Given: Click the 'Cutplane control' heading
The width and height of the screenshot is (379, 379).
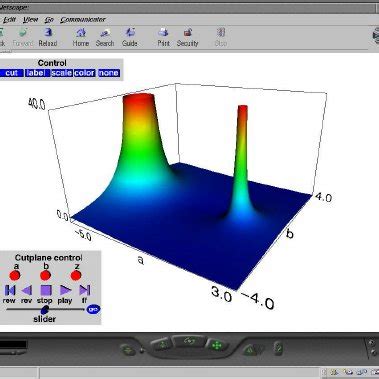Looking at the screenshot, I should (x=49, y=258).
